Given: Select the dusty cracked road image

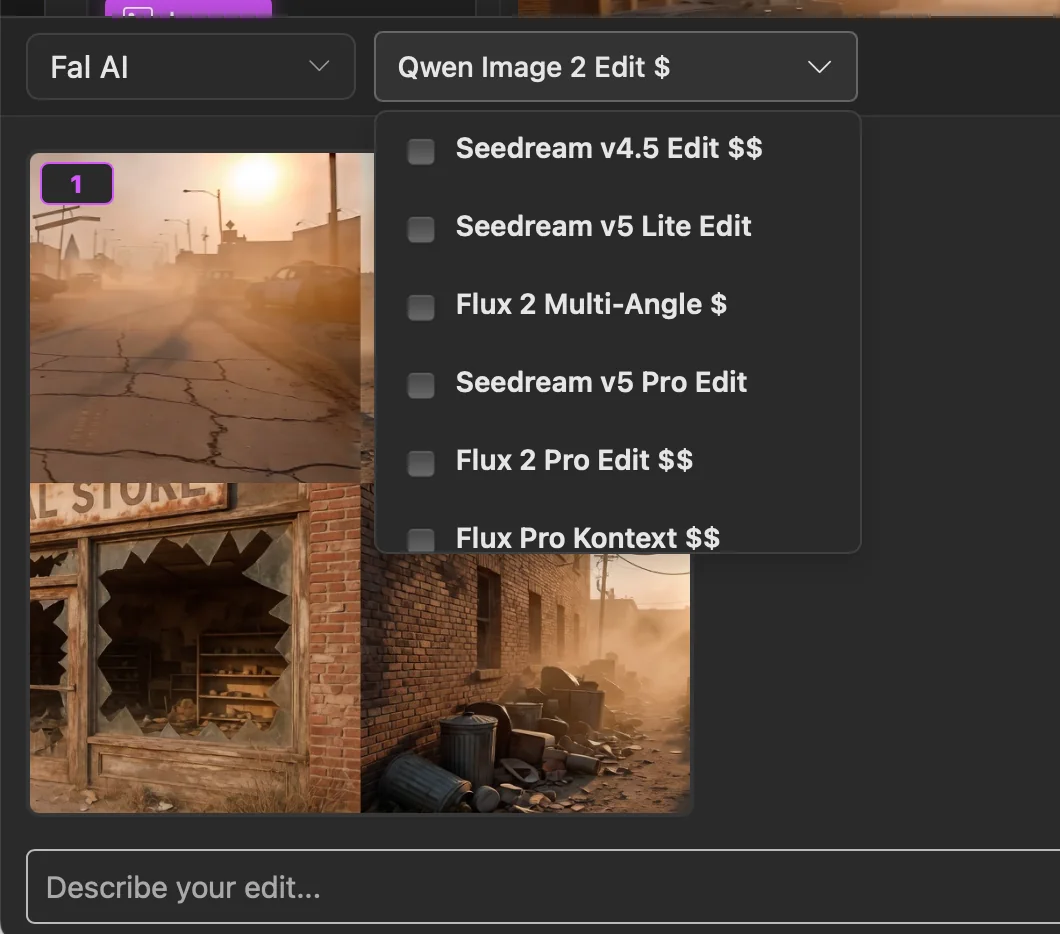Looking at the screenshot, I should [195, 318].
